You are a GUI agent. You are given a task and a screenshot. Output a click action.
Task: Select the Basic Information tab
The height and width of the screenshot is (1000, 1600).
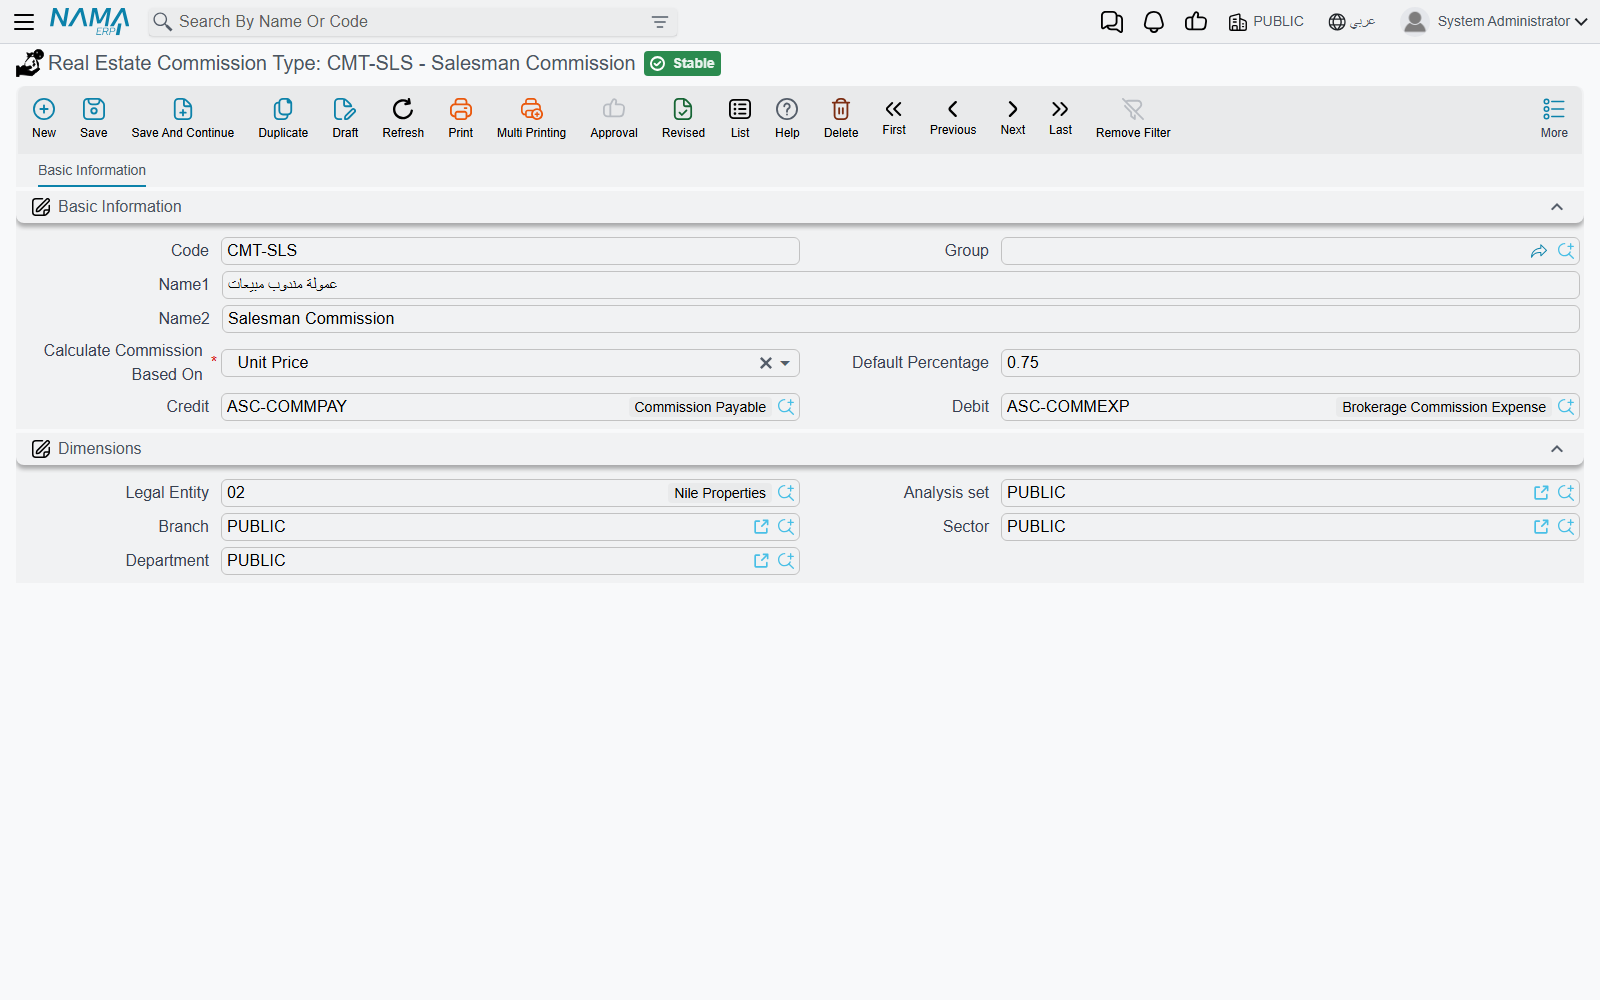click(x=92, y=171)
